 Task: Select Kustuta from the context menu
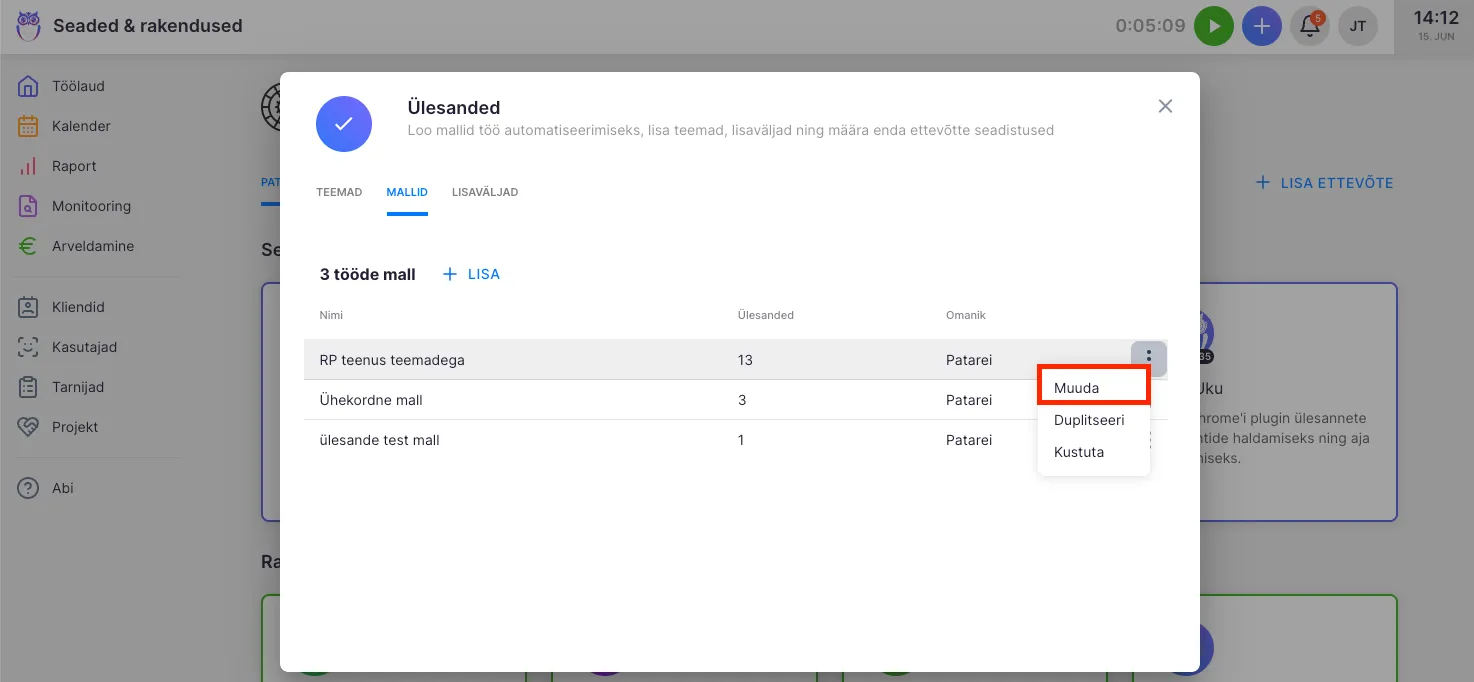pyautogui.click(x=1079, y=452)
